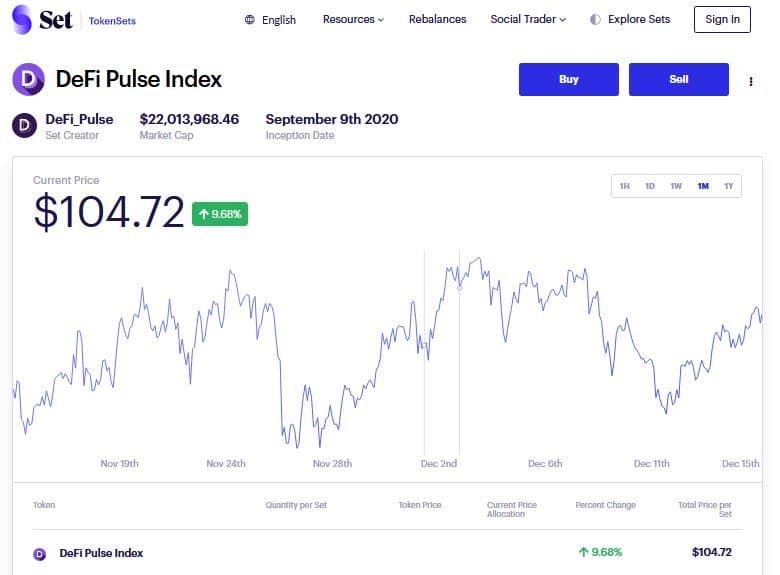The height and width of the screenshot is (575, 780).
Task: Switch chart range to 1Y
Action: pos(729,186)
